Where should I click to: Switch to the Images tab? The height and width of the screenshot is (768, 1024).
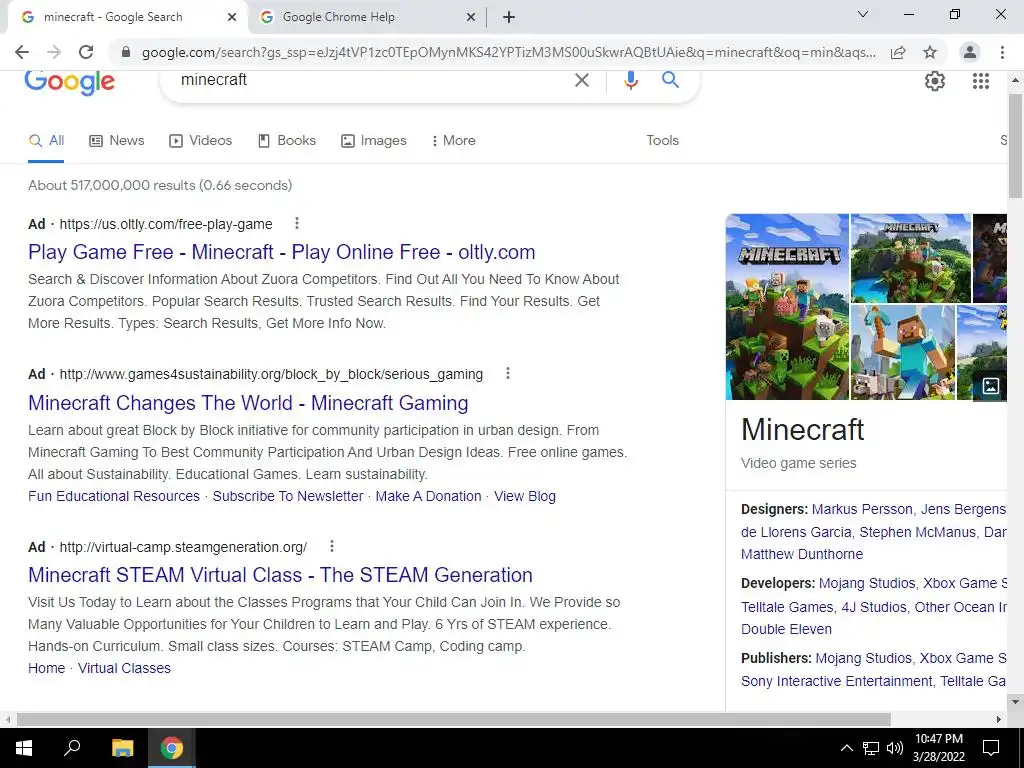point(374,140)
